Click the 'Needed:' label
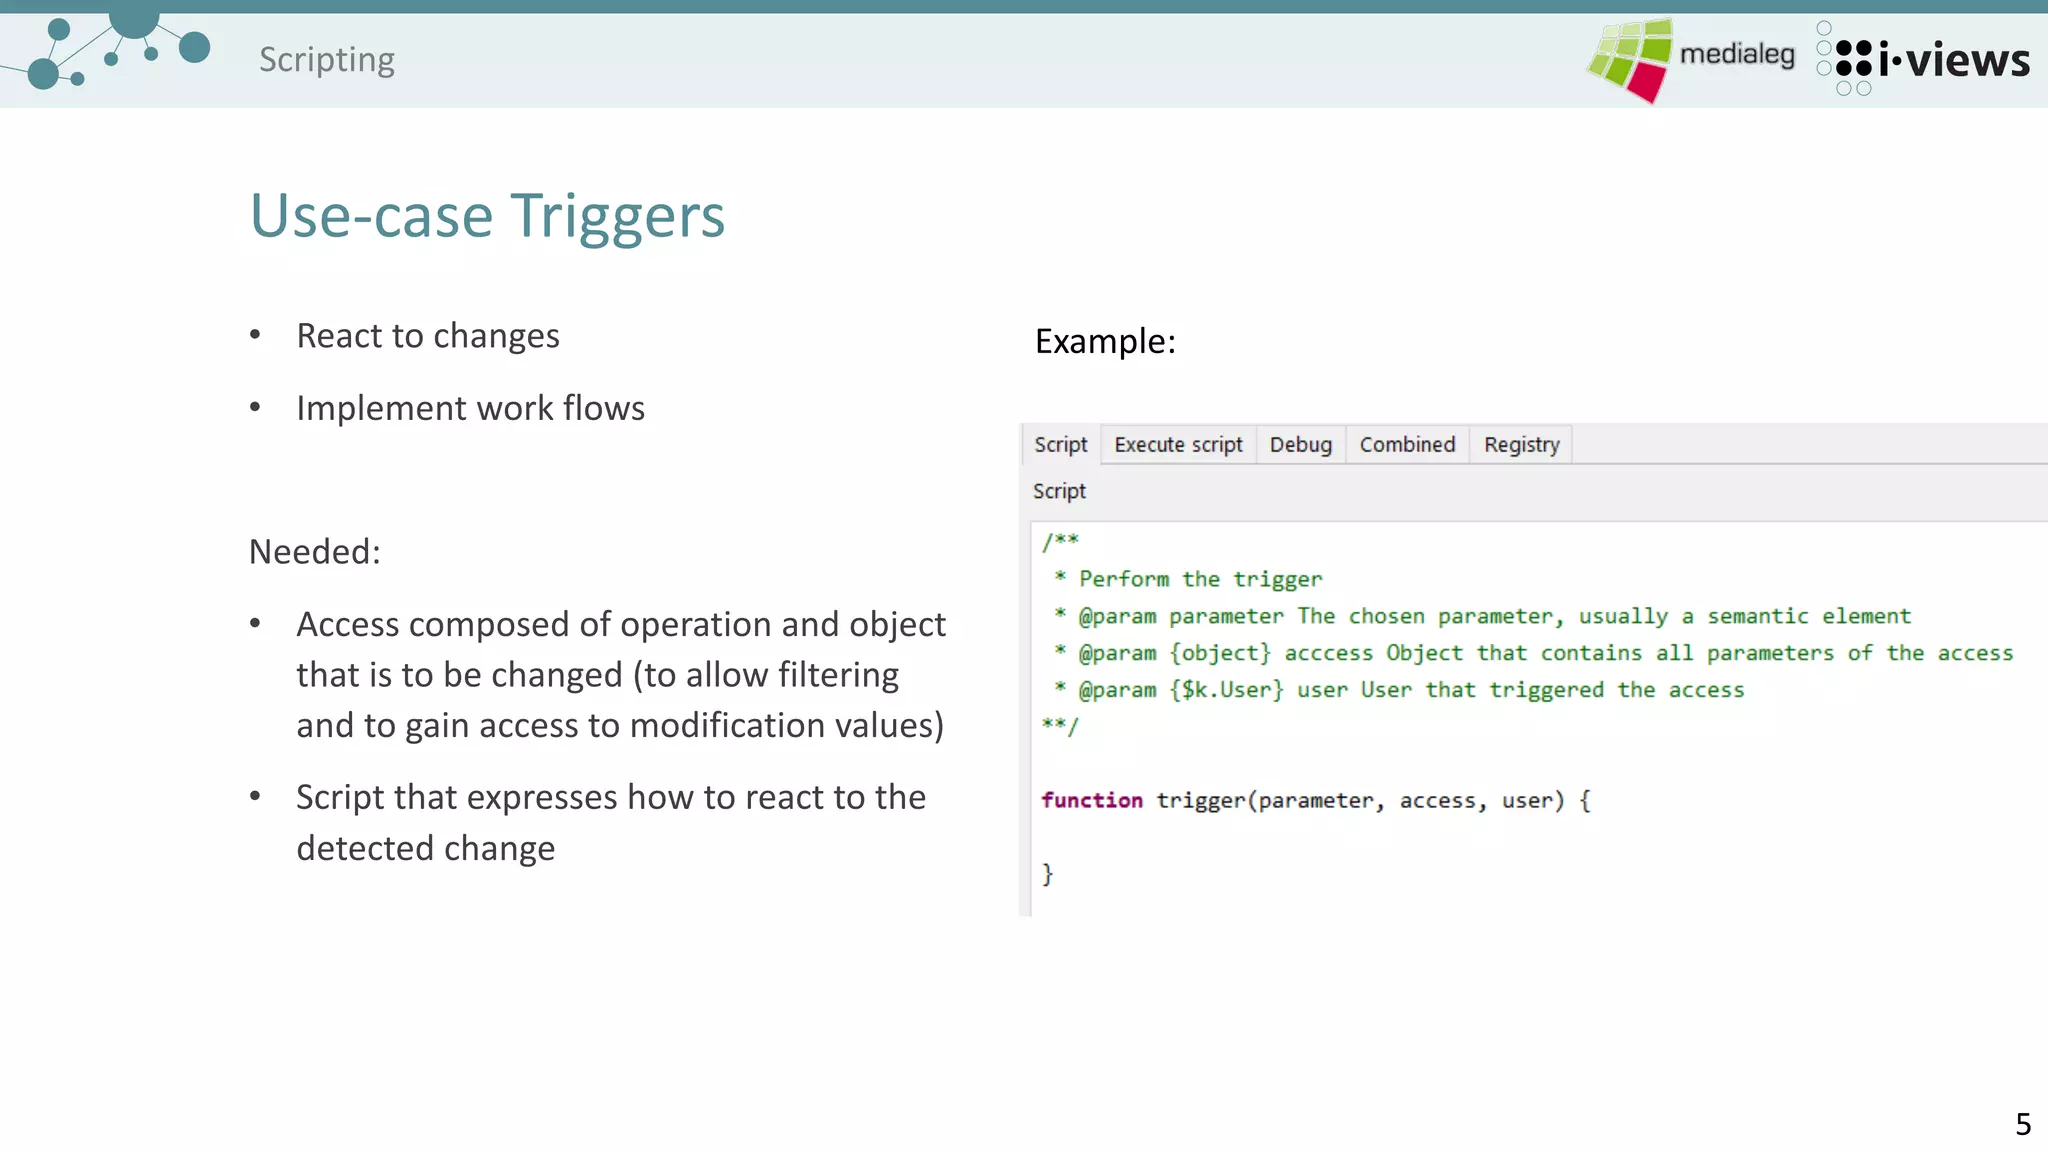 [x=315, y=551]
